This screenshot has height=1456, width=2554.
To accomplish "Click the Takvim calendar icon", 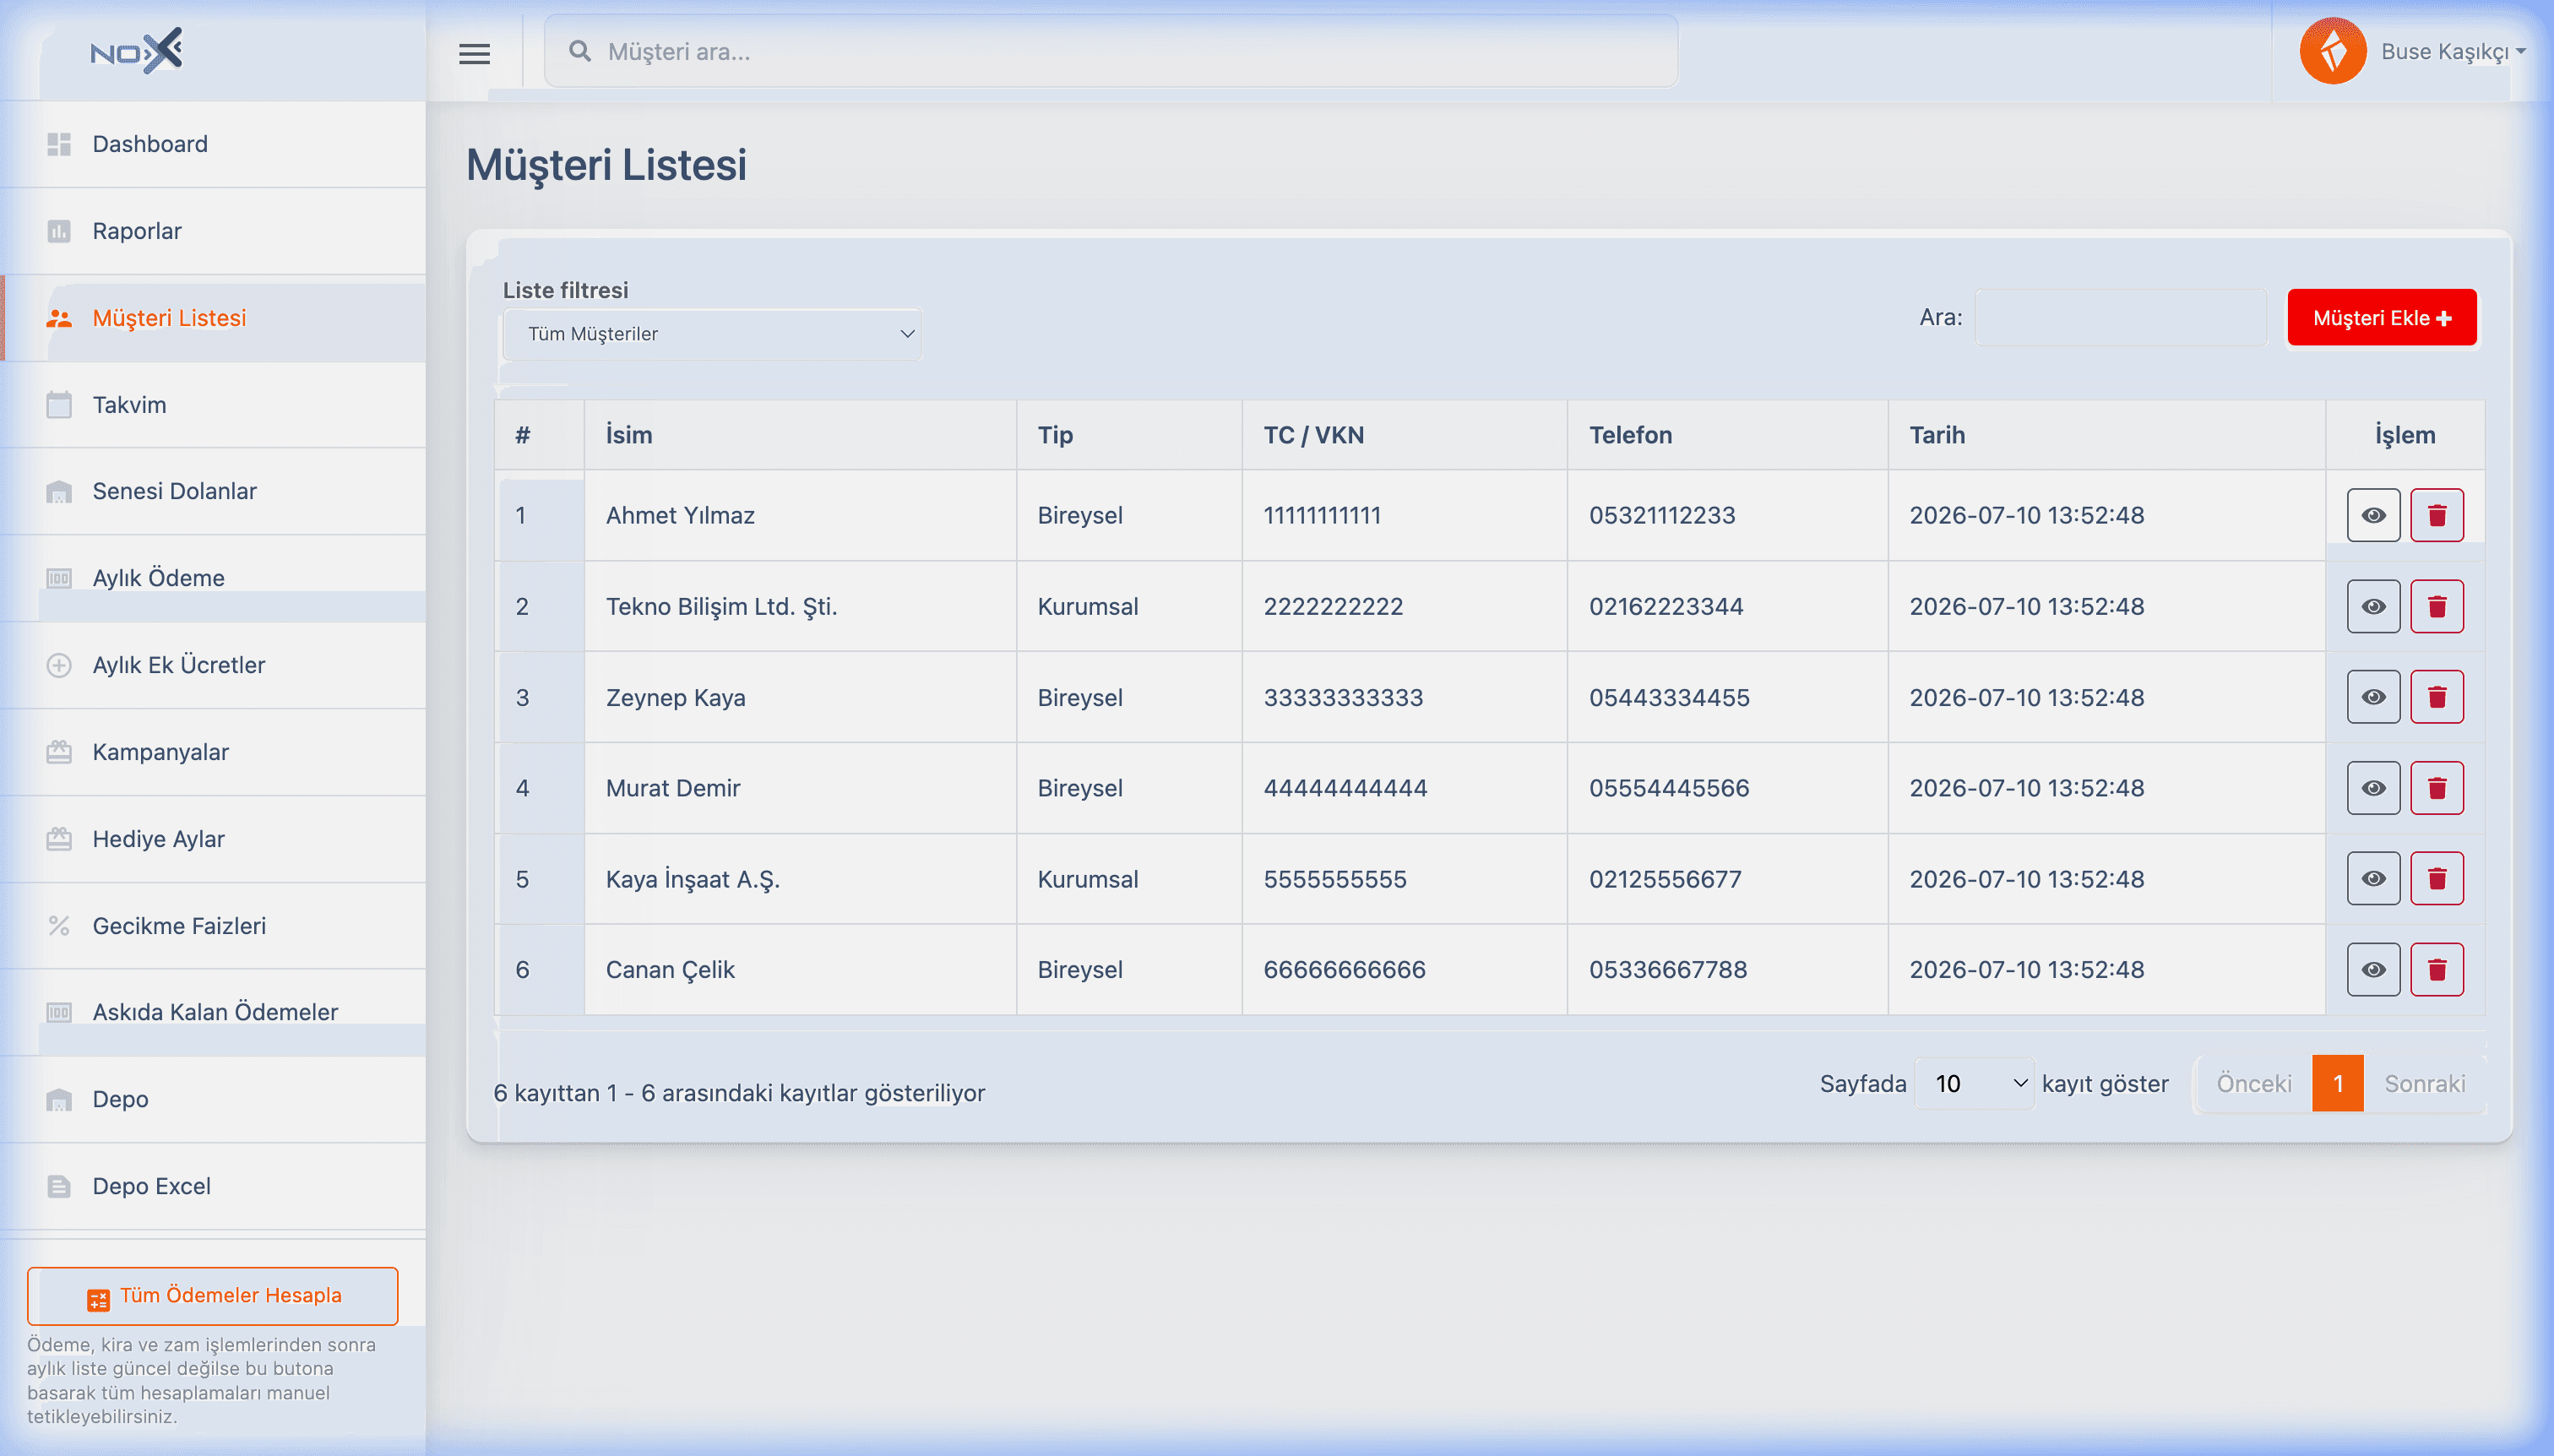I will pyautogui.click(x=59, y=405).
